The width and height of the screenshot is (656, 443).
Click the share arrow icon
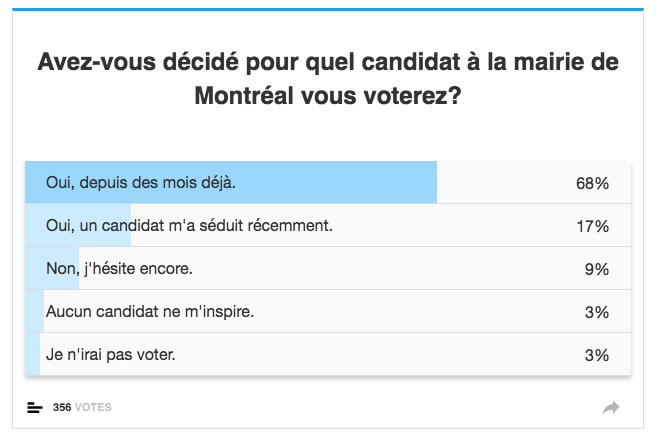pyautogui.click(x=611, y=407)
